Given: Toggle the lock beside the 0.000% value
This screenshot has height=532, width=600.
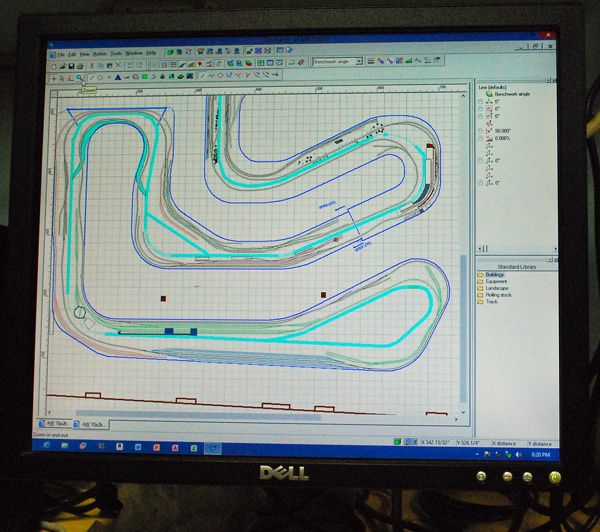Looking at the screenshot, I should point(481,138).
